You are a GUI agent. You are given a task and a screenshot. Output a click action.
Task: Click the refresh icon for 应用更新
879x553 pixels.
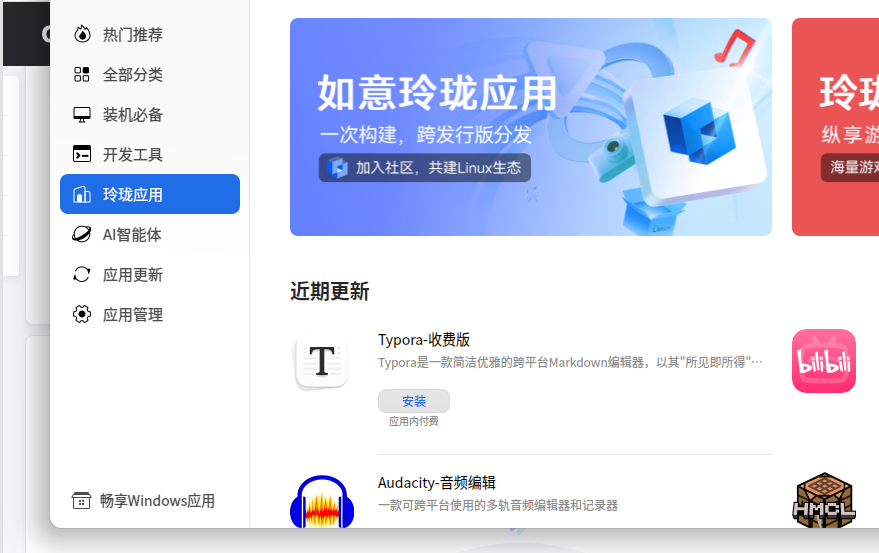pyautogui.click(x=82, y=274)
